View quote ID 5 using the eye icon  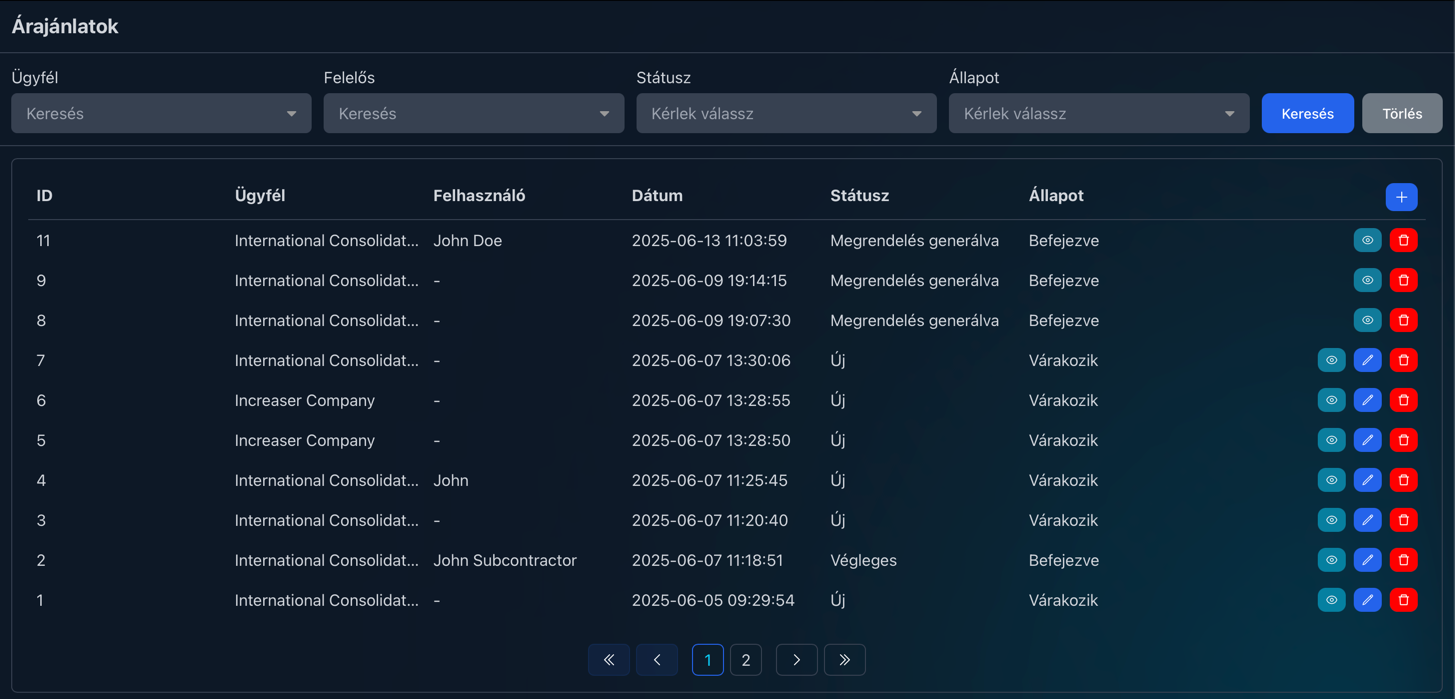(1331, 440)
